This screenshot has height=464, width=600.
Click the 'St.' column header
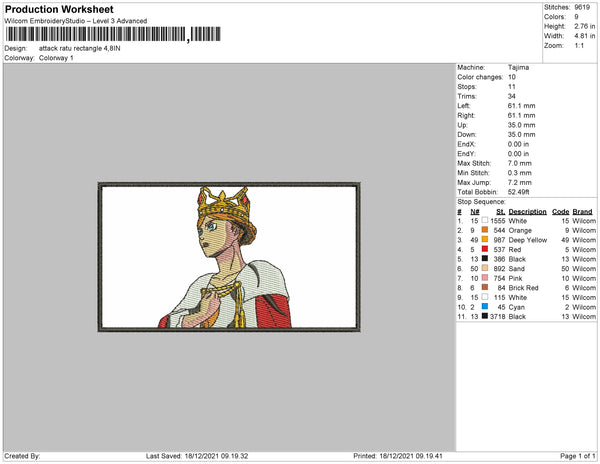[501, 212]
